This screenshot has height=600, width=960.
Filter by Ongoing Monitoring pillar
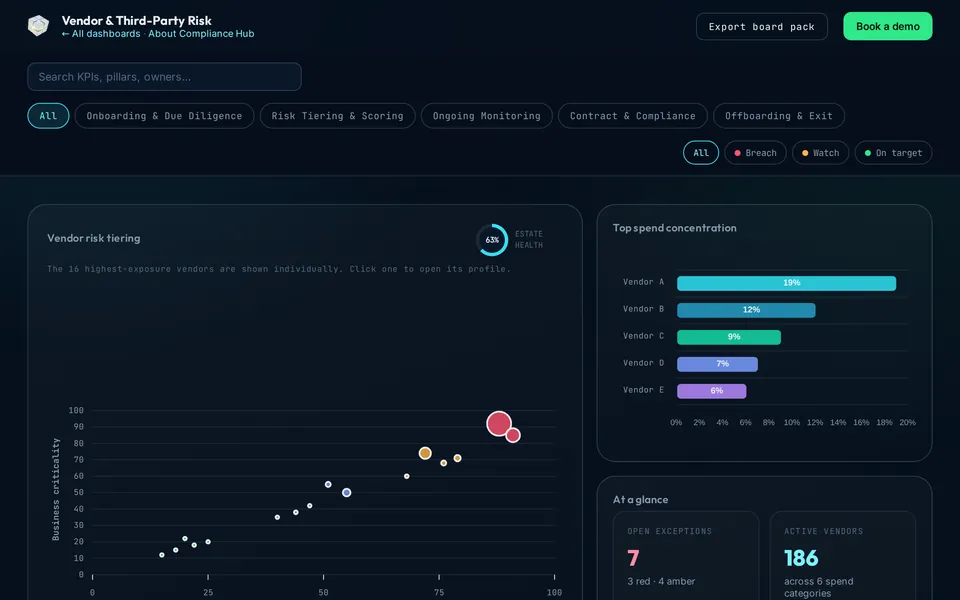(487, 116)
